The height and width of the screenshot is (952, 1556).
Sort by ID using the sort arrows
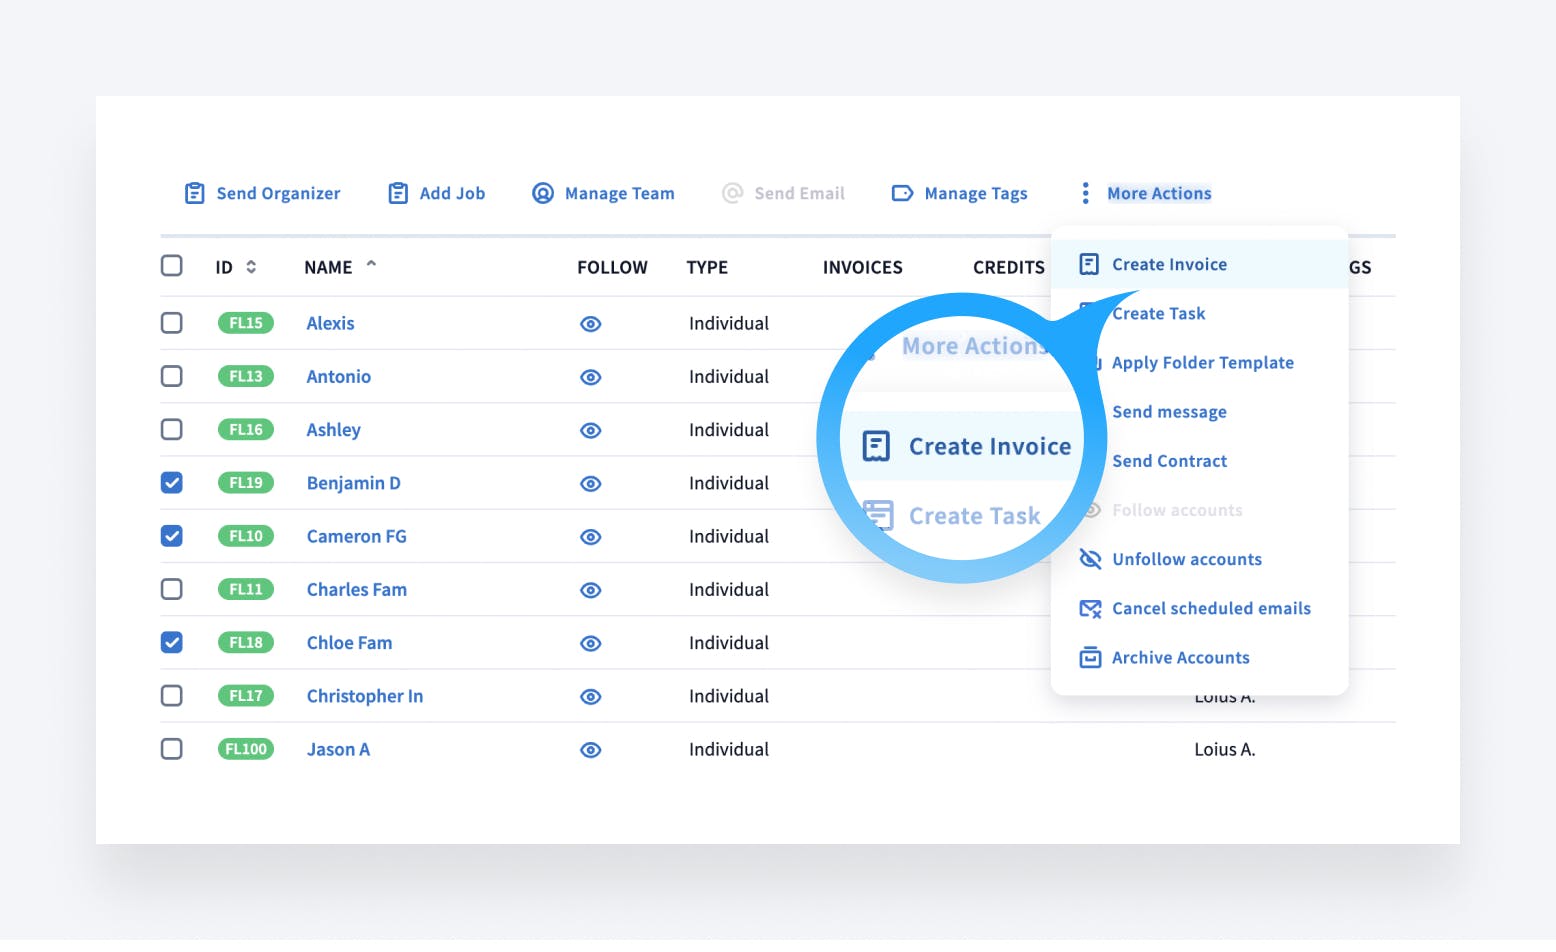(x=251, y=267)
